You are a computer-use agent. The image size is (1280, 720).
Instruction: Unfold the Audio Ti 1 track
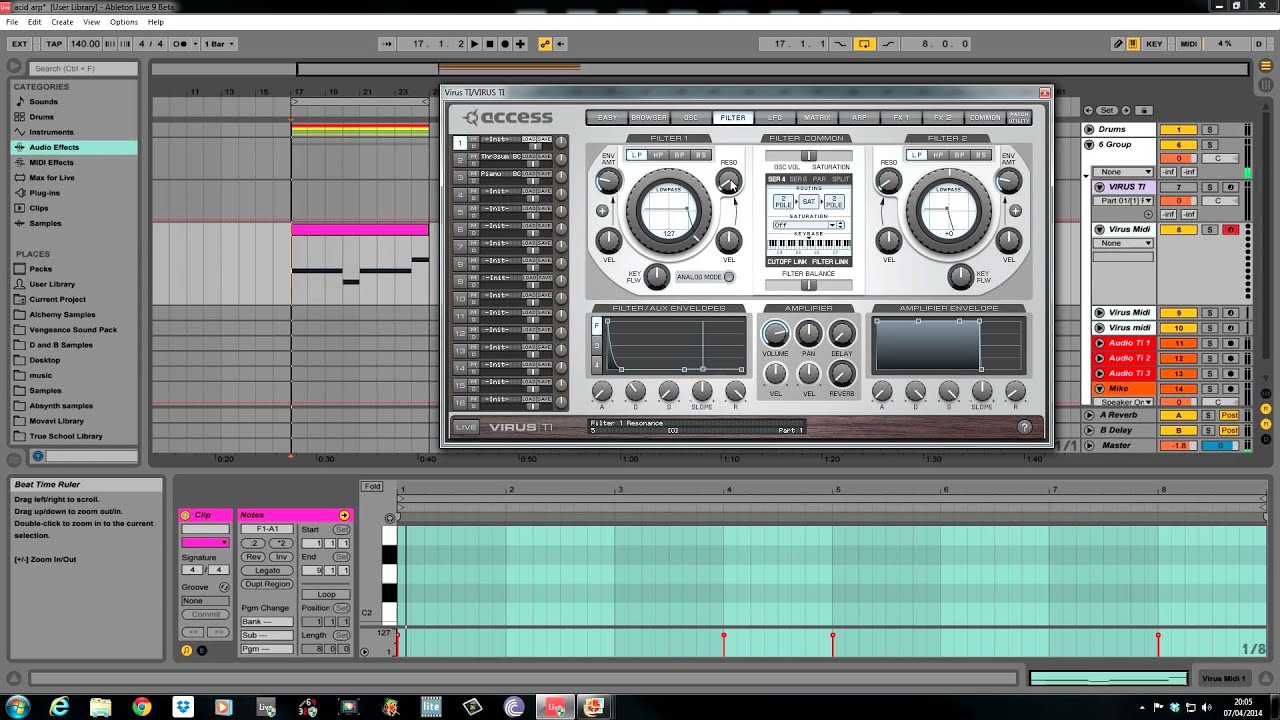click(x=1100, y=343)
